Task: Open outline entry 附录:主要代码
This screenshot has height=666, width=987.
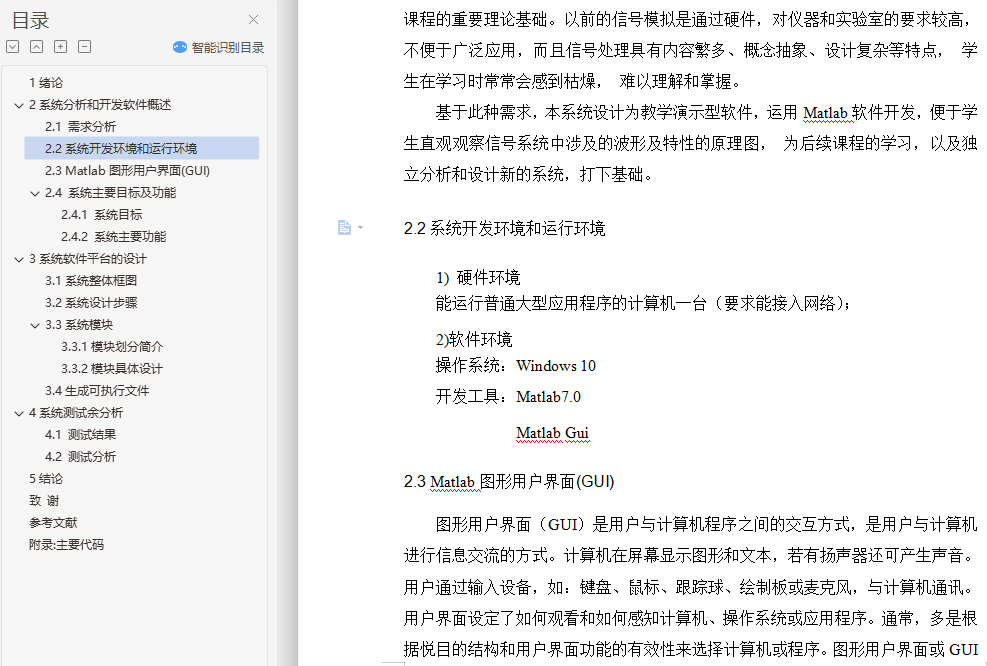Action: (66, 545)
